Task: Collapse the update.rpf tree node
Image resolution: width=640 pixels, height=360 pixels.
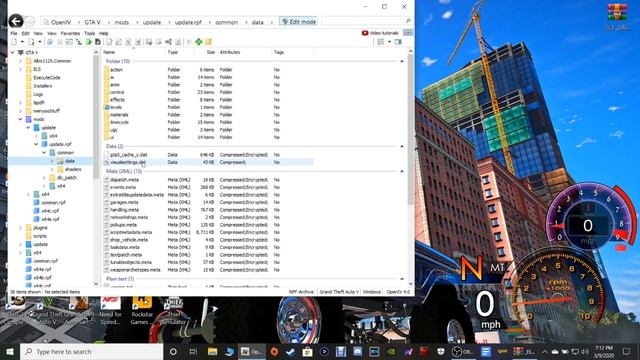Action: click(x=36, y=144)
